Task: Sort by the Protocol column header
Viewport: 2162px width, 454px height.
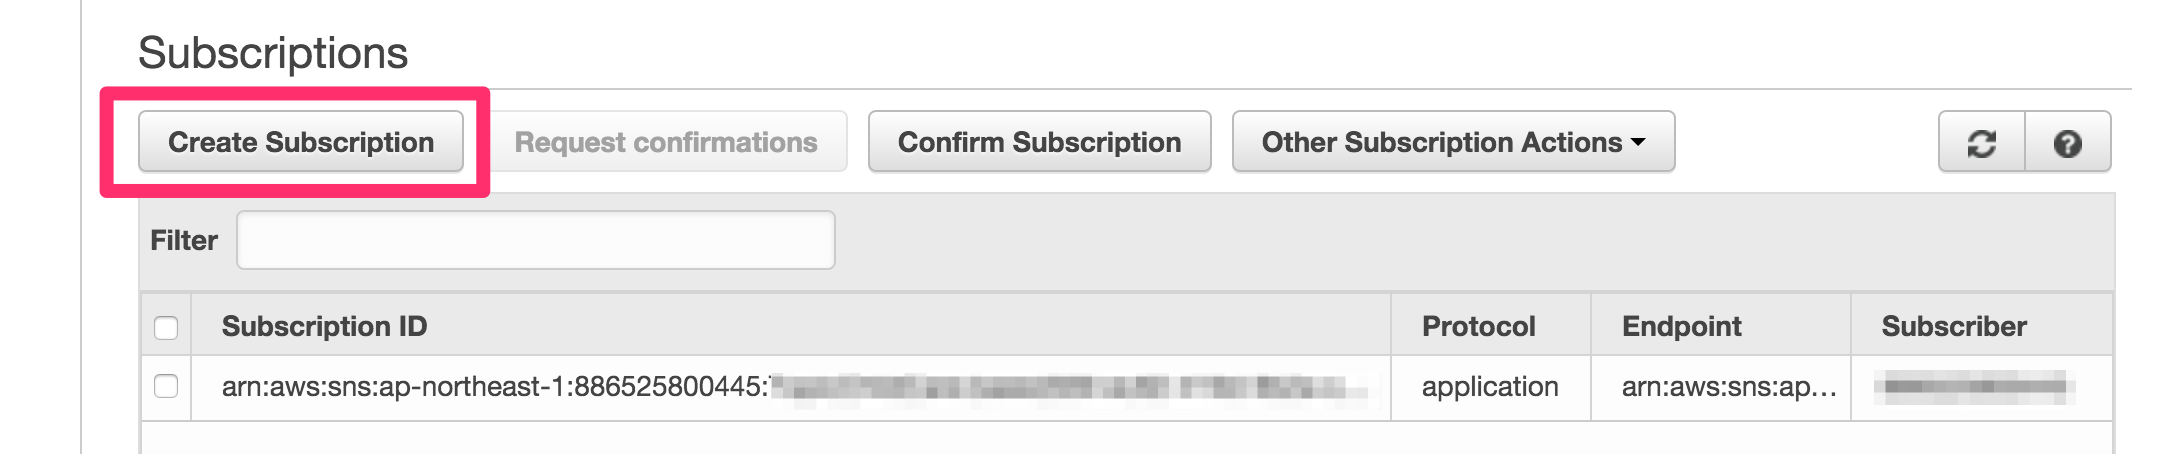Action: [1478, 326]
